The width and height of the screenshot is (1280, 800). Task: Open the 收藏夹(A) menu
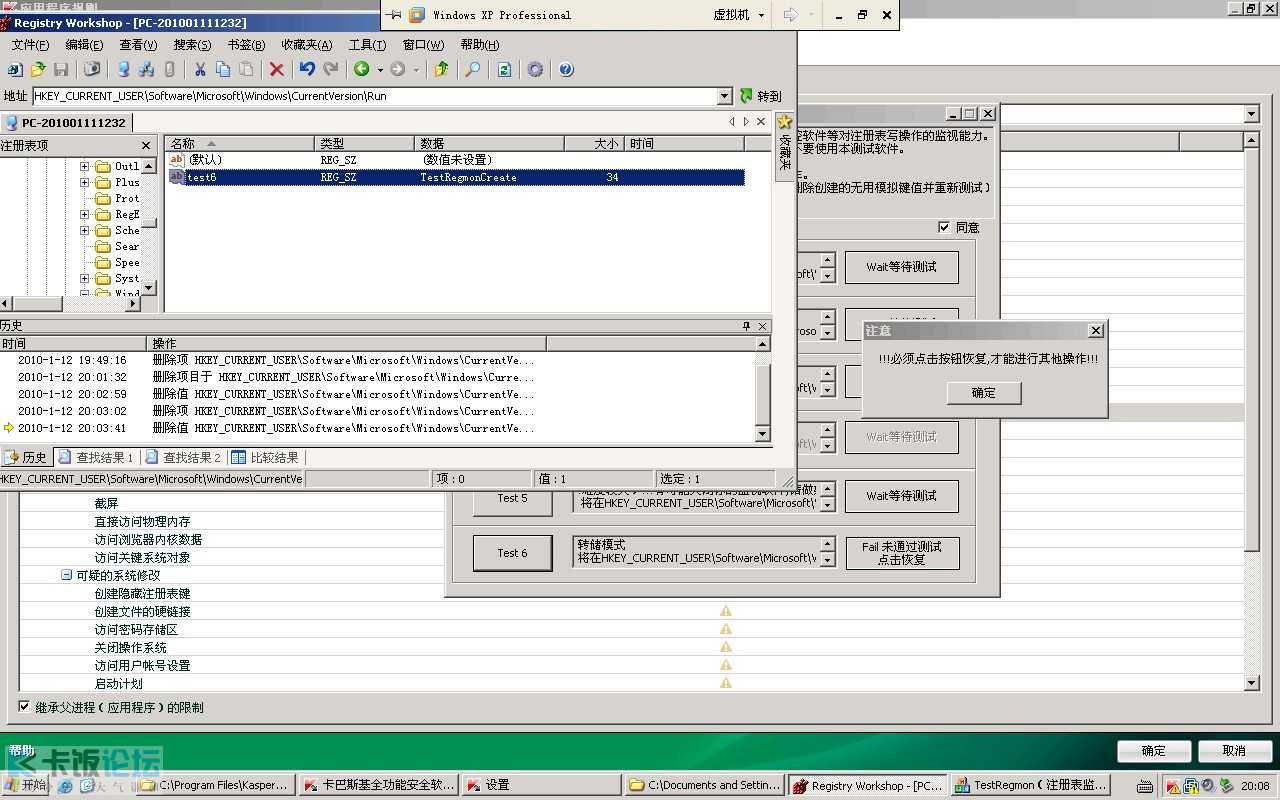(307, 45)
